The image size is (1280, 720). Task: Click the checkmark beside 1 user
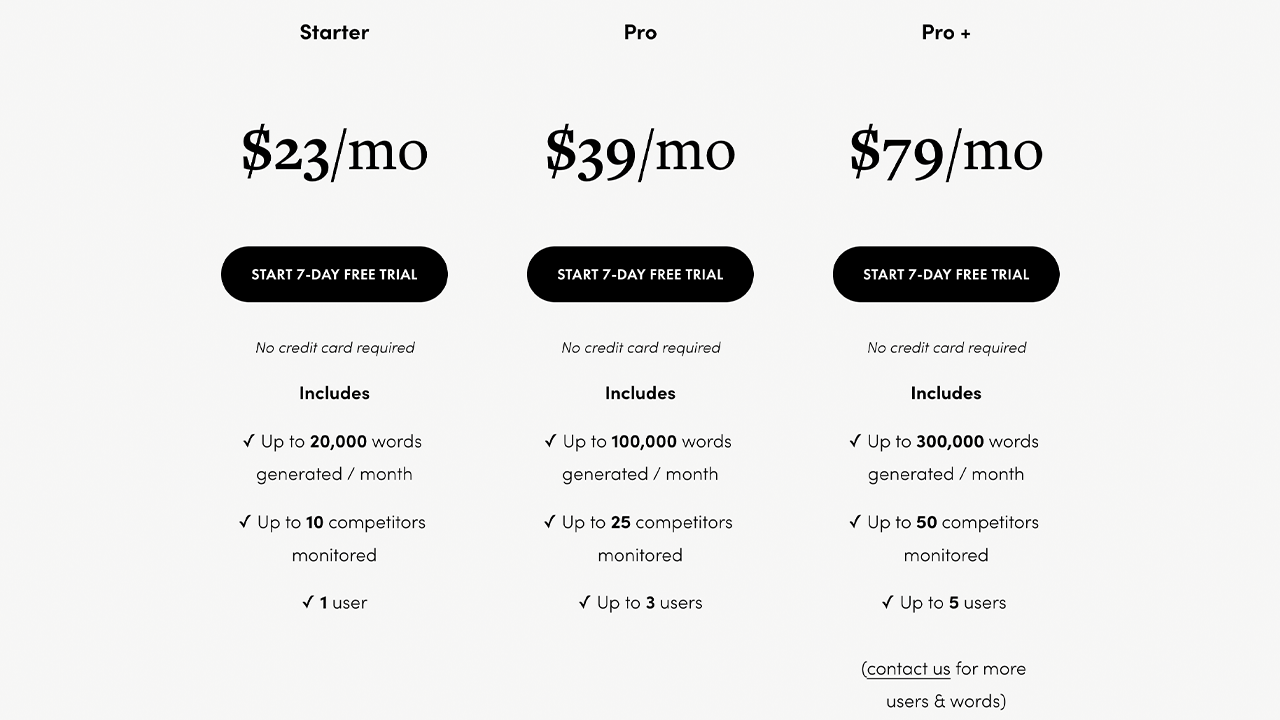[308, 603]
